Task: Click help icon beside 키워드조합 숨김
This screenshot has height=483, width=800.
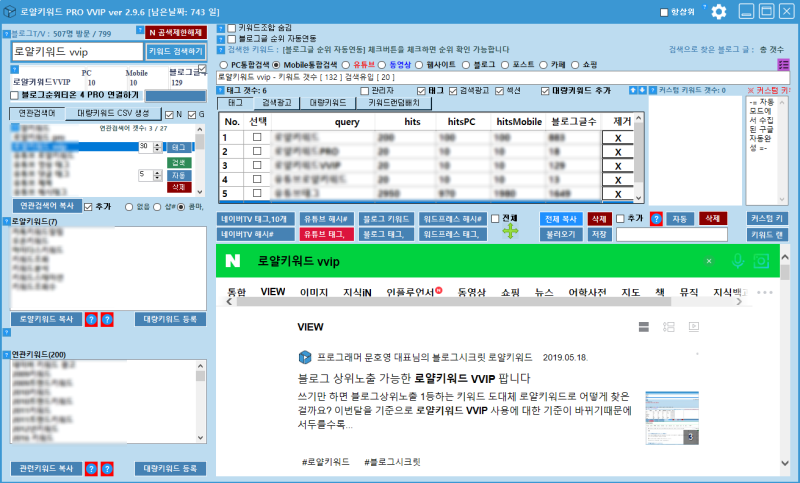Action: [x=221, y=29]
